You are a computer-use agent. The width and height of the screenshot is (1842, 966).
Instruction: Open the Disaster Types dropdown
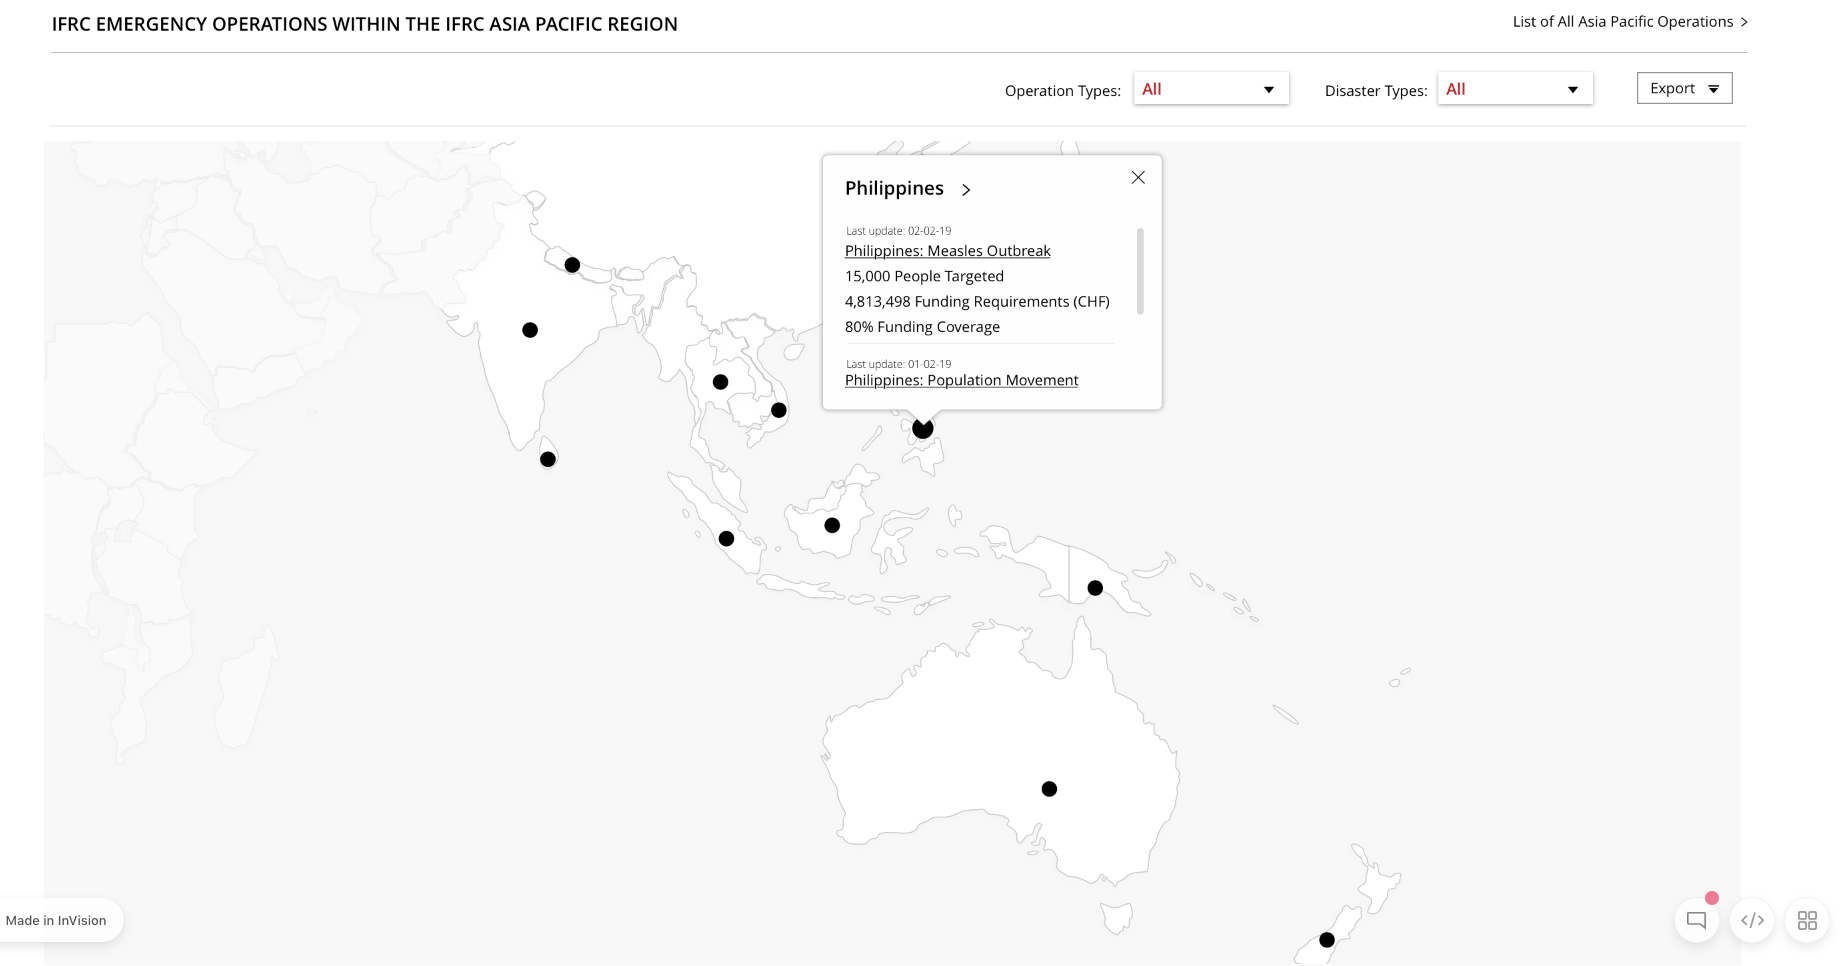[1514, 88]
